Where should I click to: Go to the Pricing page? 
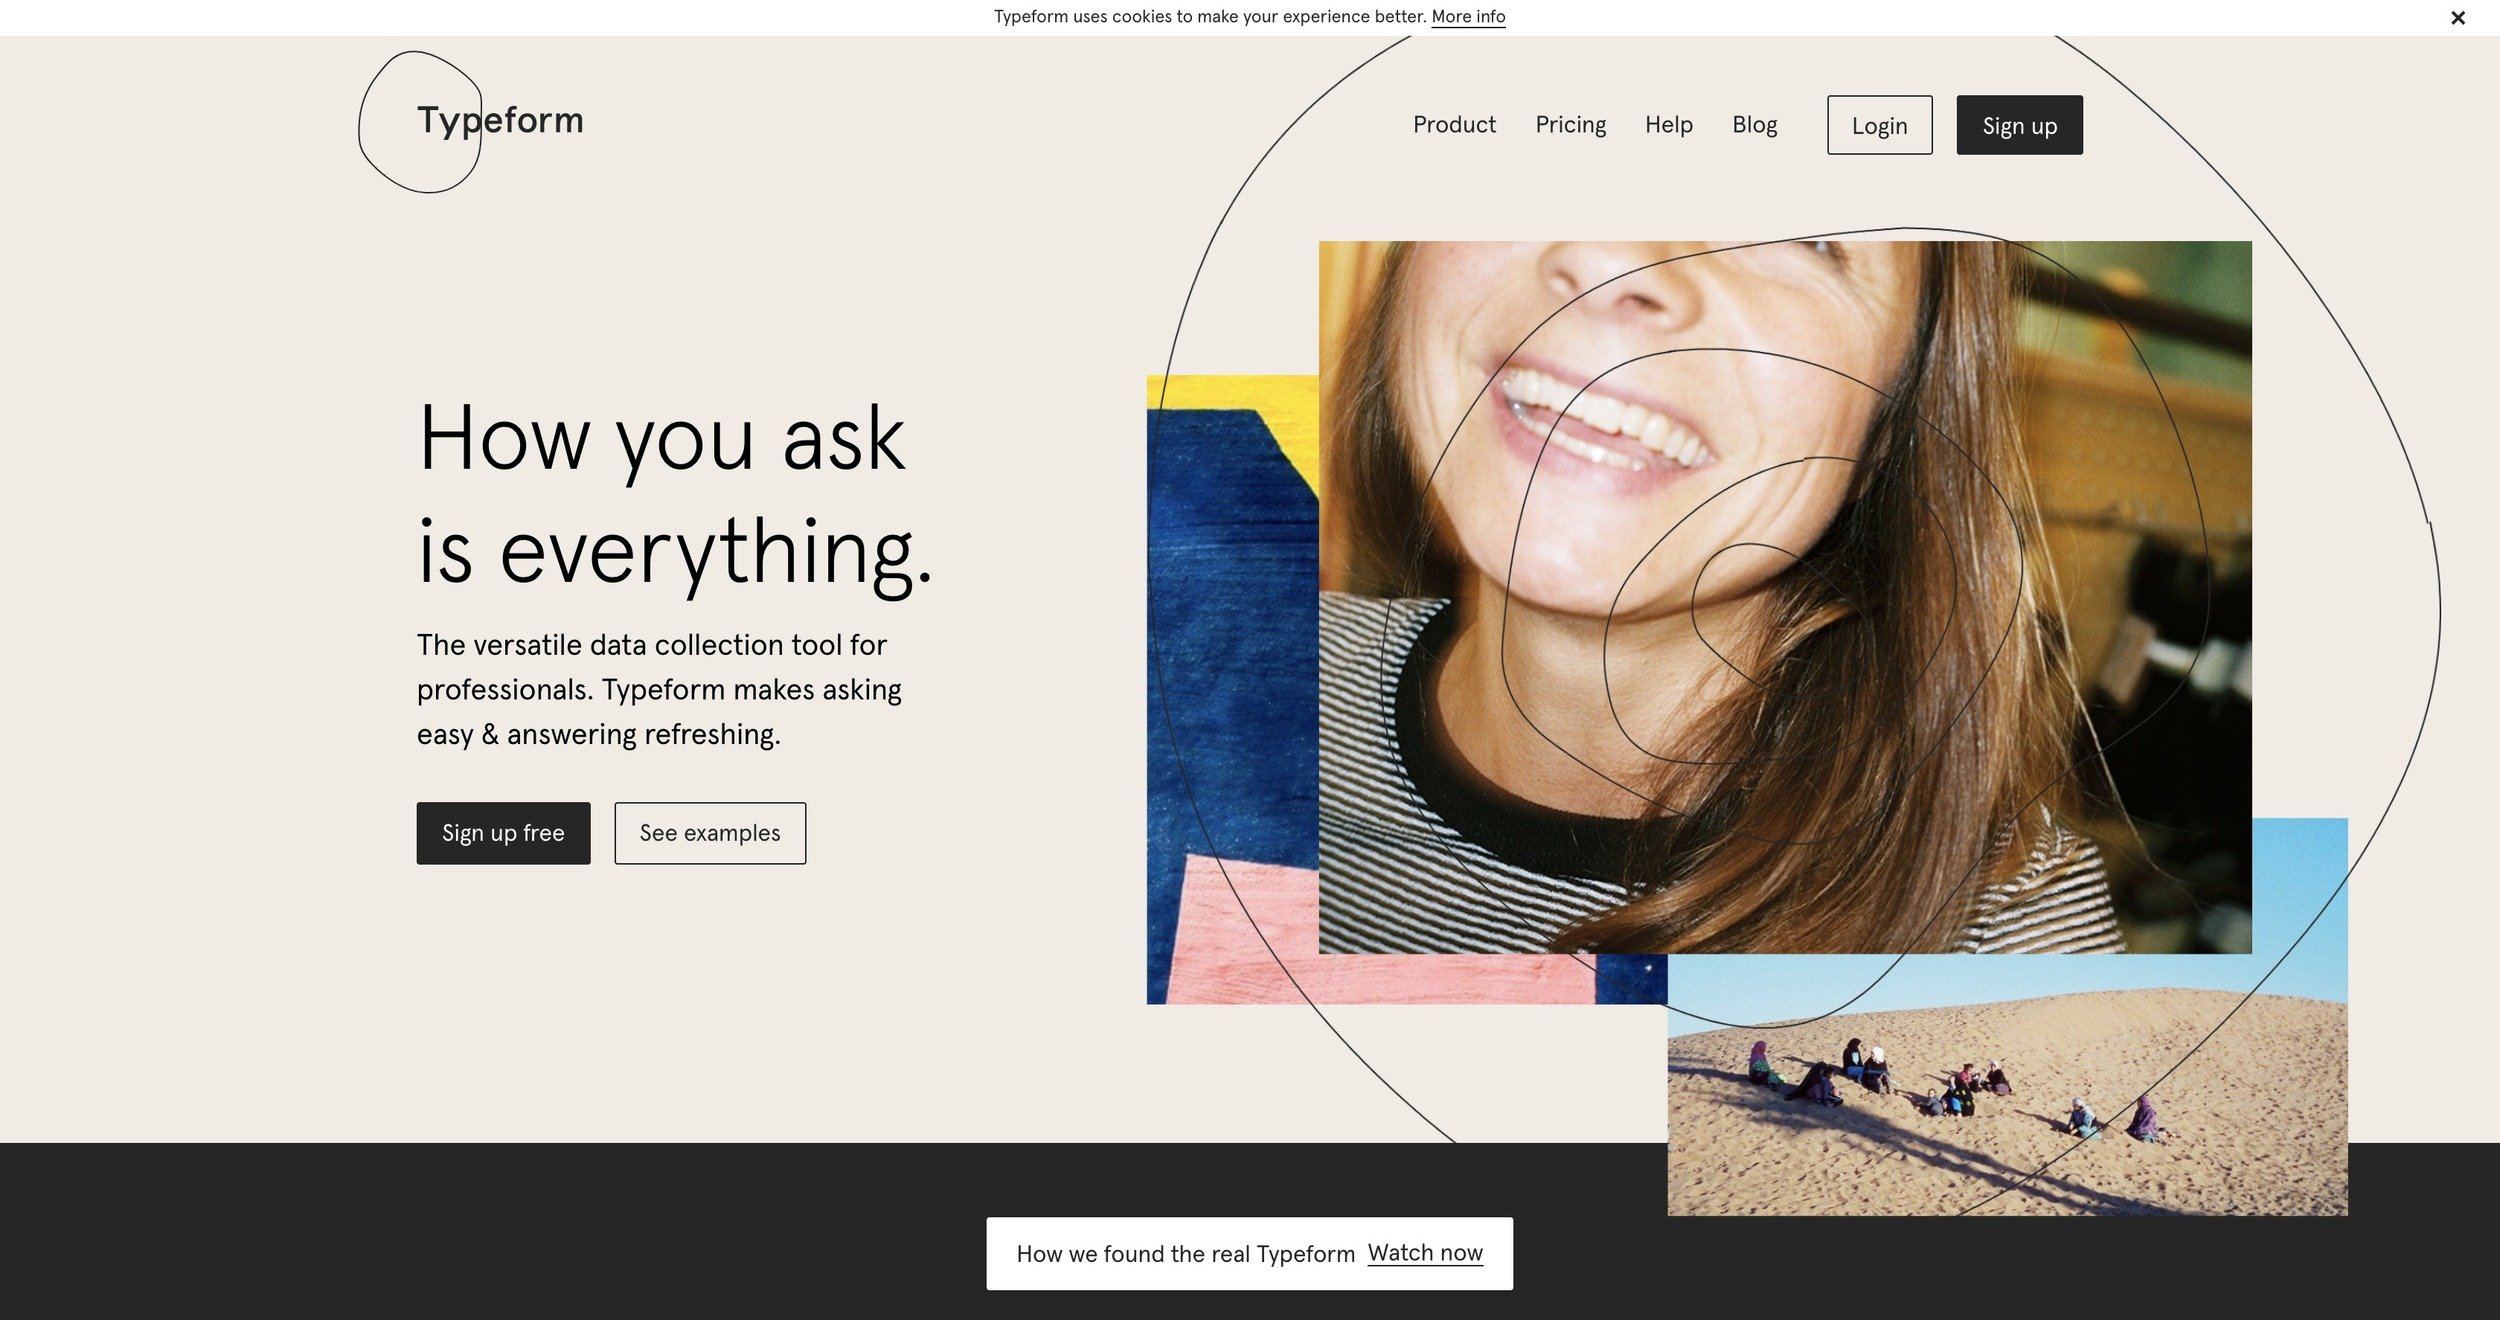[x=1570, y=125]
